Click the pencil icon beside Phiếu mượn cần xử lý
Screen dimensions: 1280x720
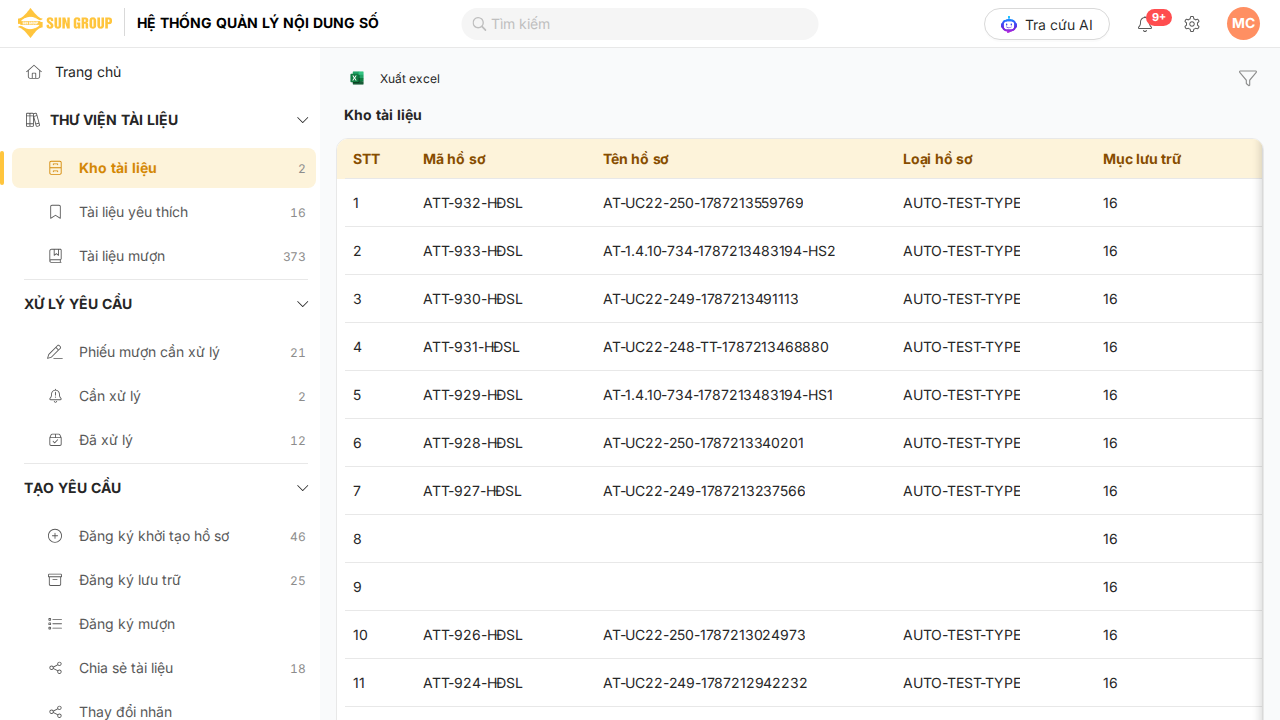click(55, 352)
